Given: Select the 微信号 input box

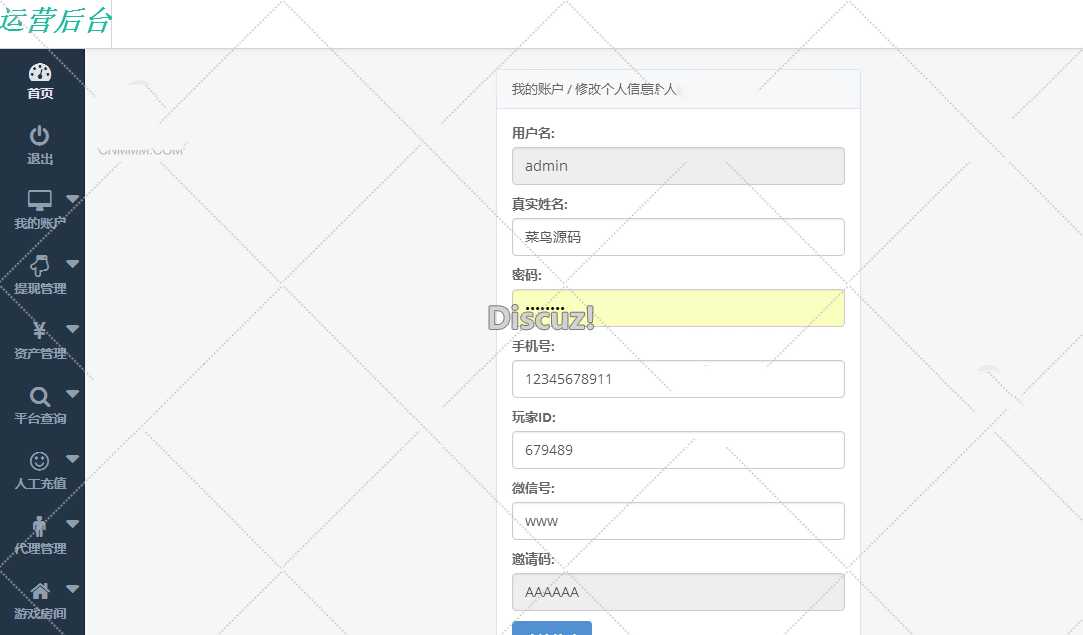Looking at the screenshot, I should 678,521.
